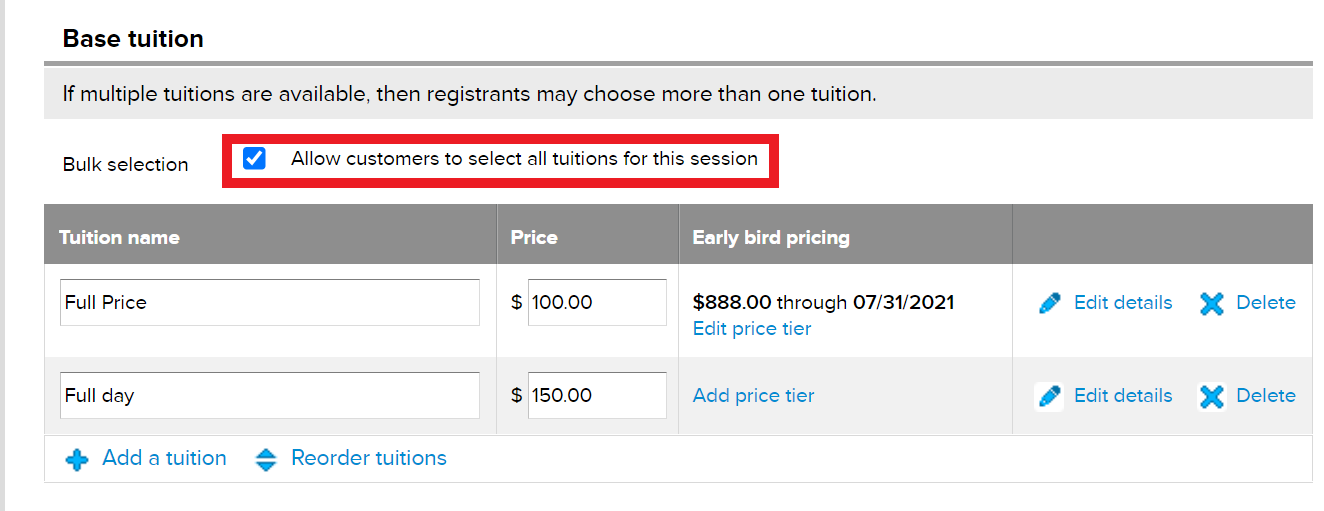The image size is (1324, 511).
Task: Click the X delete icon for Full day
Action: pos(1212,396)
